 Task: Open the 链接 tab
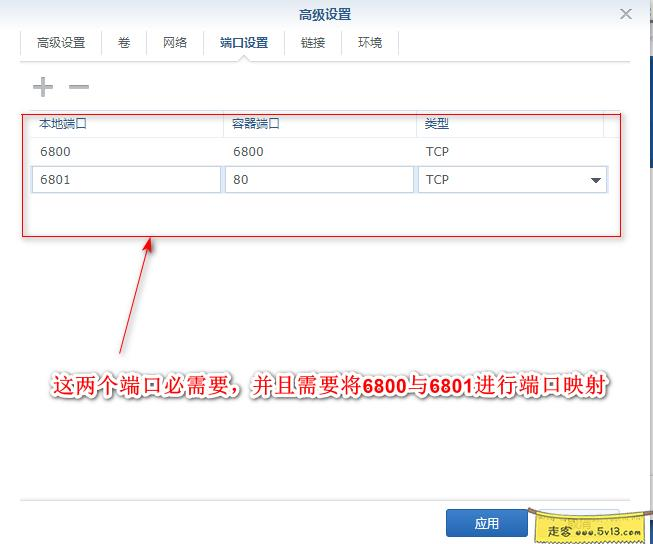313,42
